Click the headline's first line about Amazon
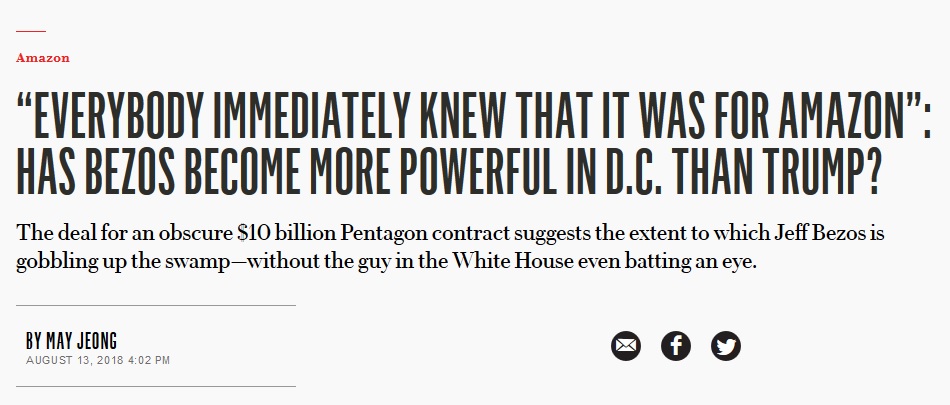 pos(473,115)
